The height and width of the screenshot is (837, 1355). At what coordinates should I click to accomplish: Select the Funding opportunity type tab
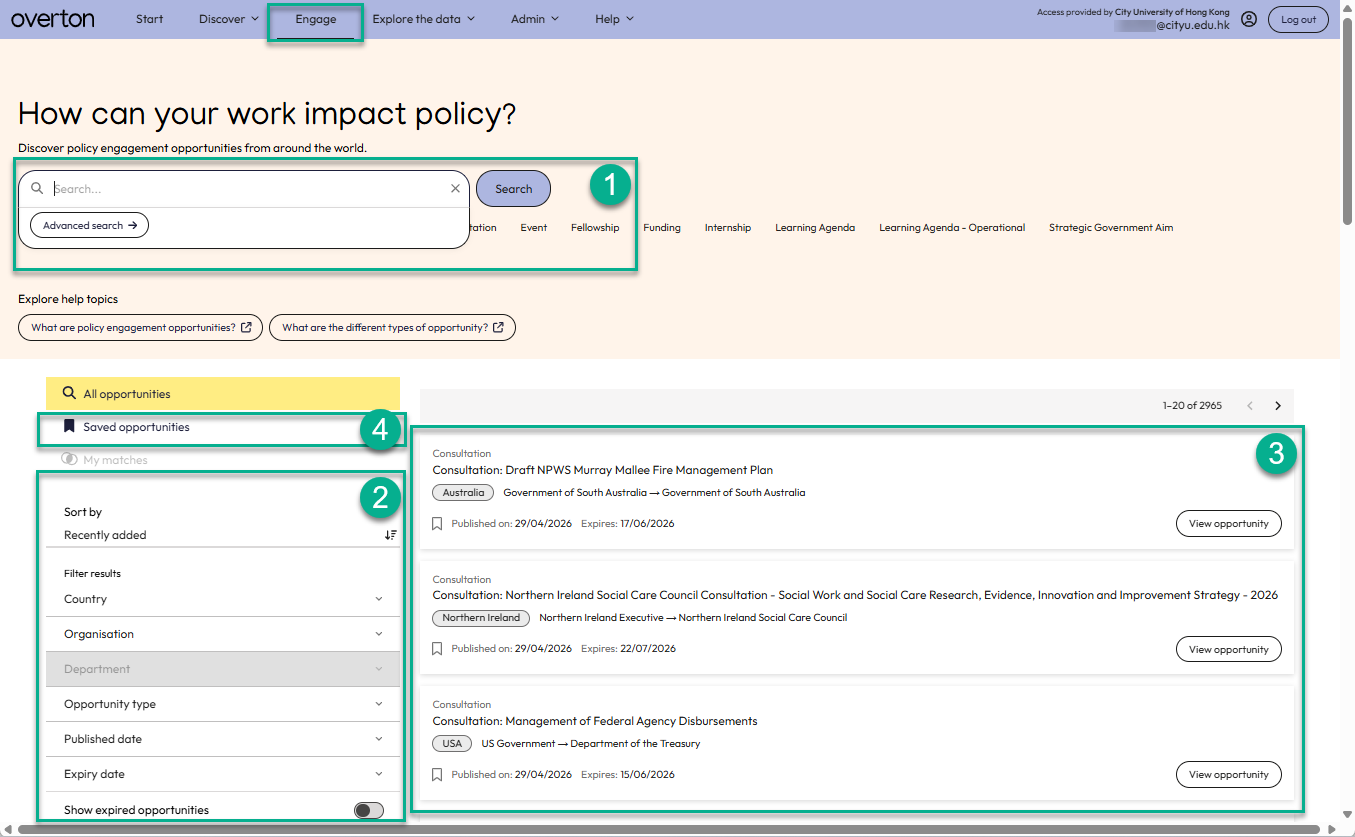point(662,228)
